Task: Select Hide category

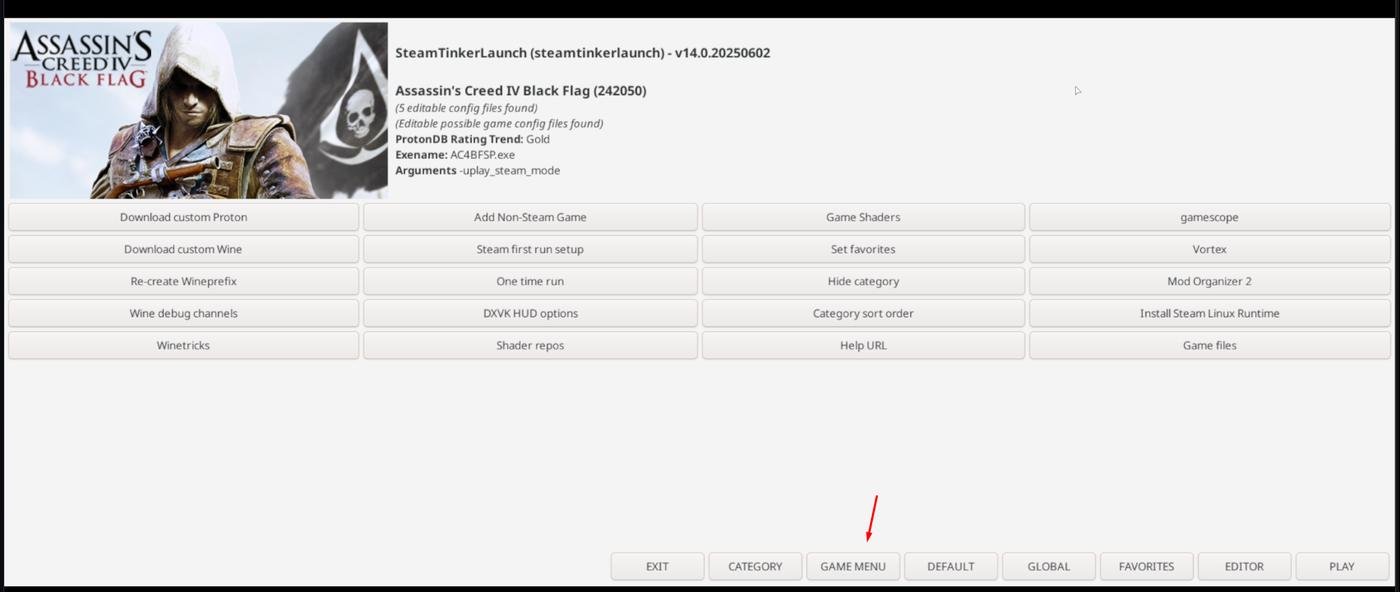Action: [863, 281]
